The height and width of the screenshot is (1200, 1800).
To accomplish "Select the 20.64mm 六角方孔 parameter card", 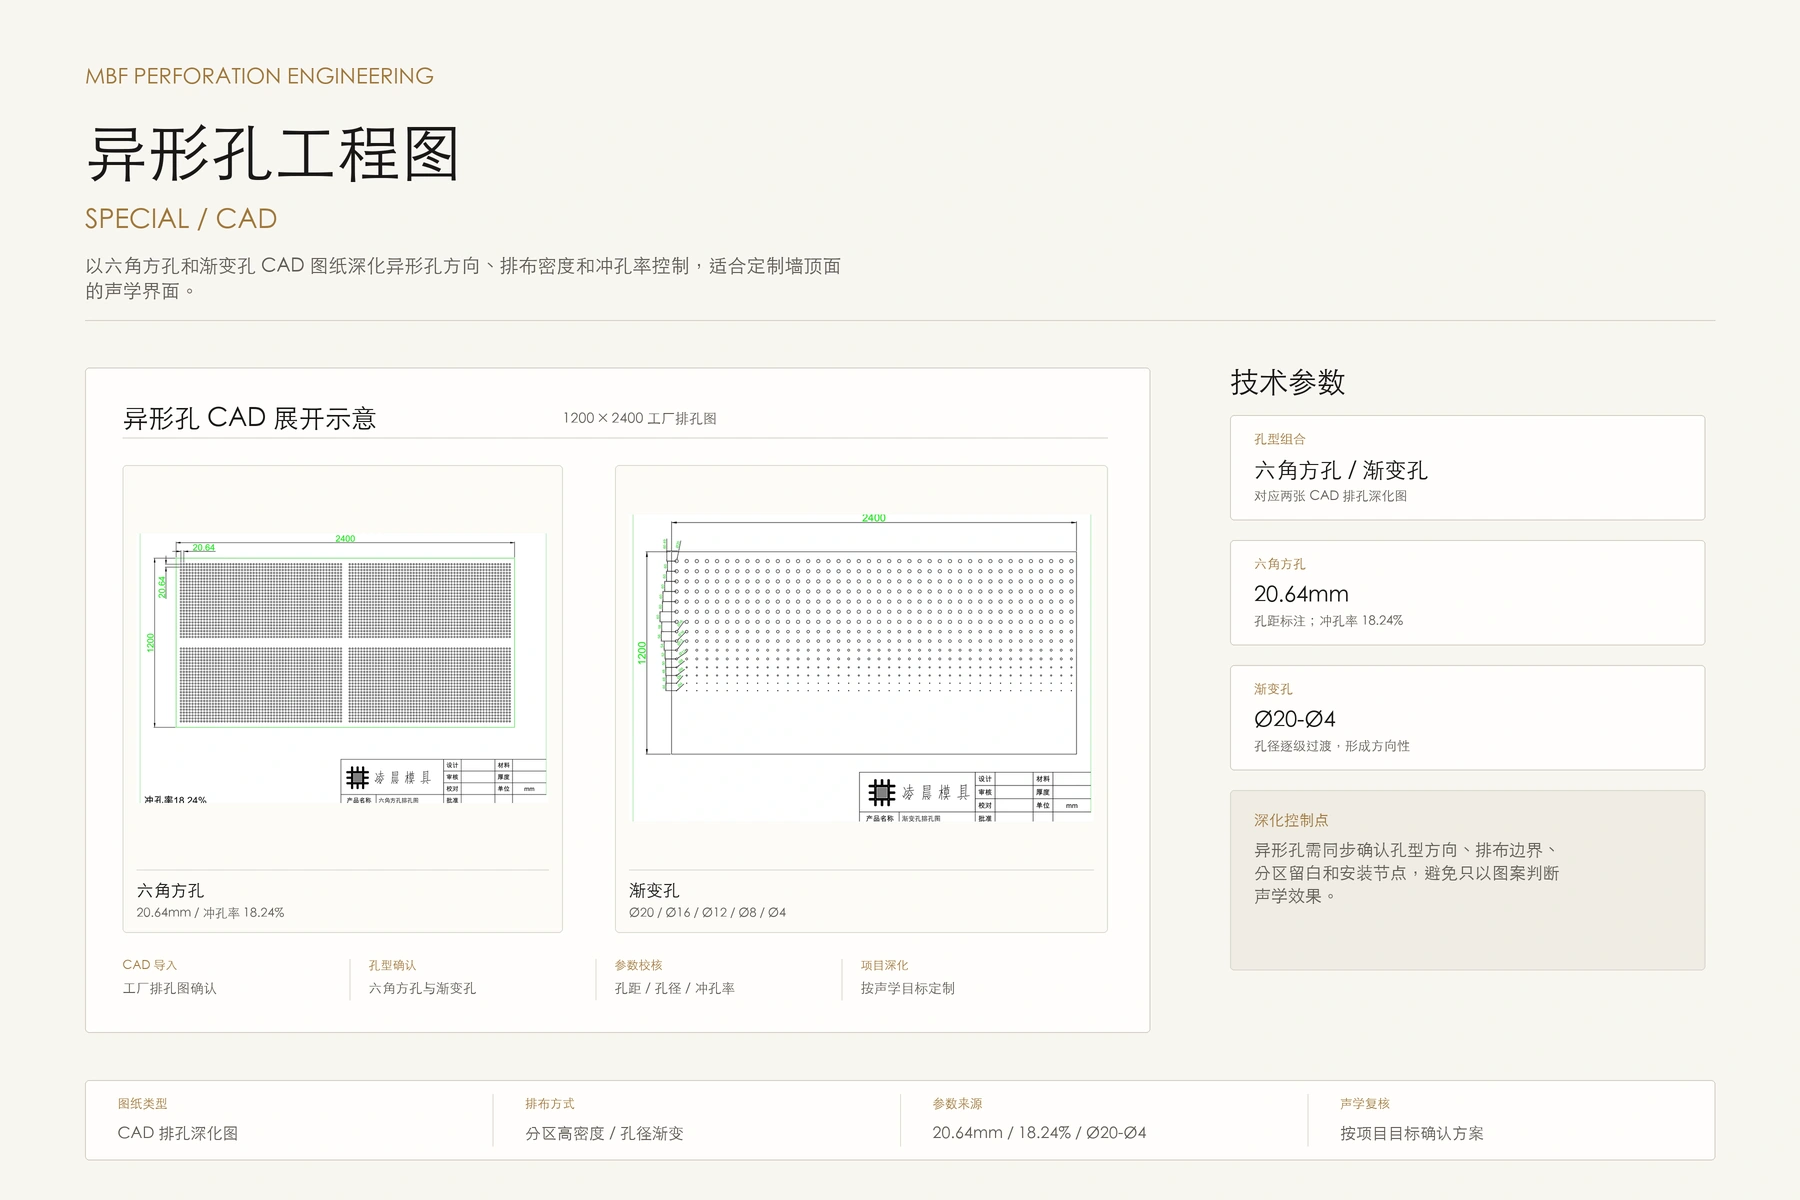I will tap(1467, 593).
